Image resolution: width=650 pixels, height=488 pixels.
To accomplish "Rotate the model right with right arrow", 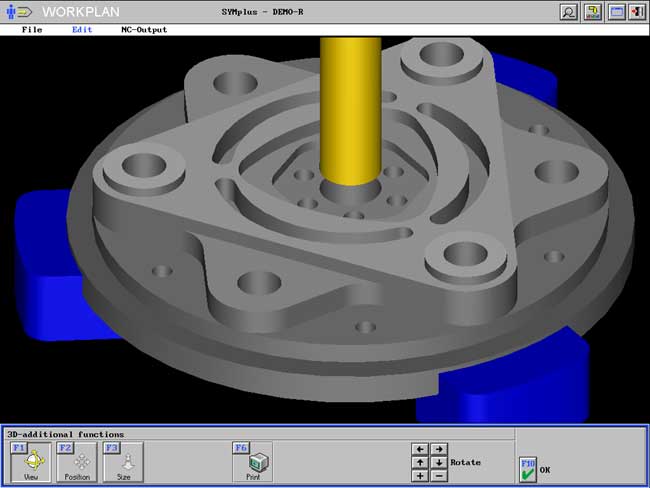I will [438, 450].
